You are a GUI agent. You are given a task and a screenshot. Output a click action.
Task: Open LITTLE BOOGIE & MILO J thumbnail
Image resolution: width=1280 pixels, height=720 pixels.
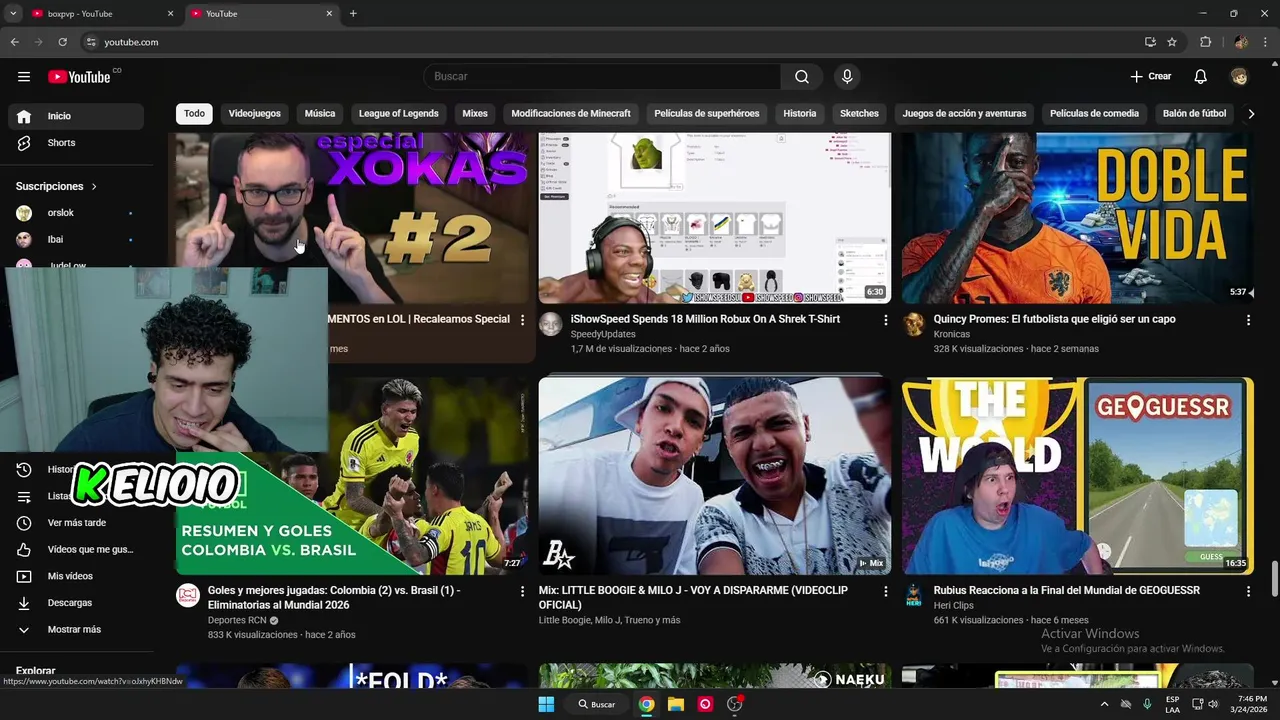(714, 476)
